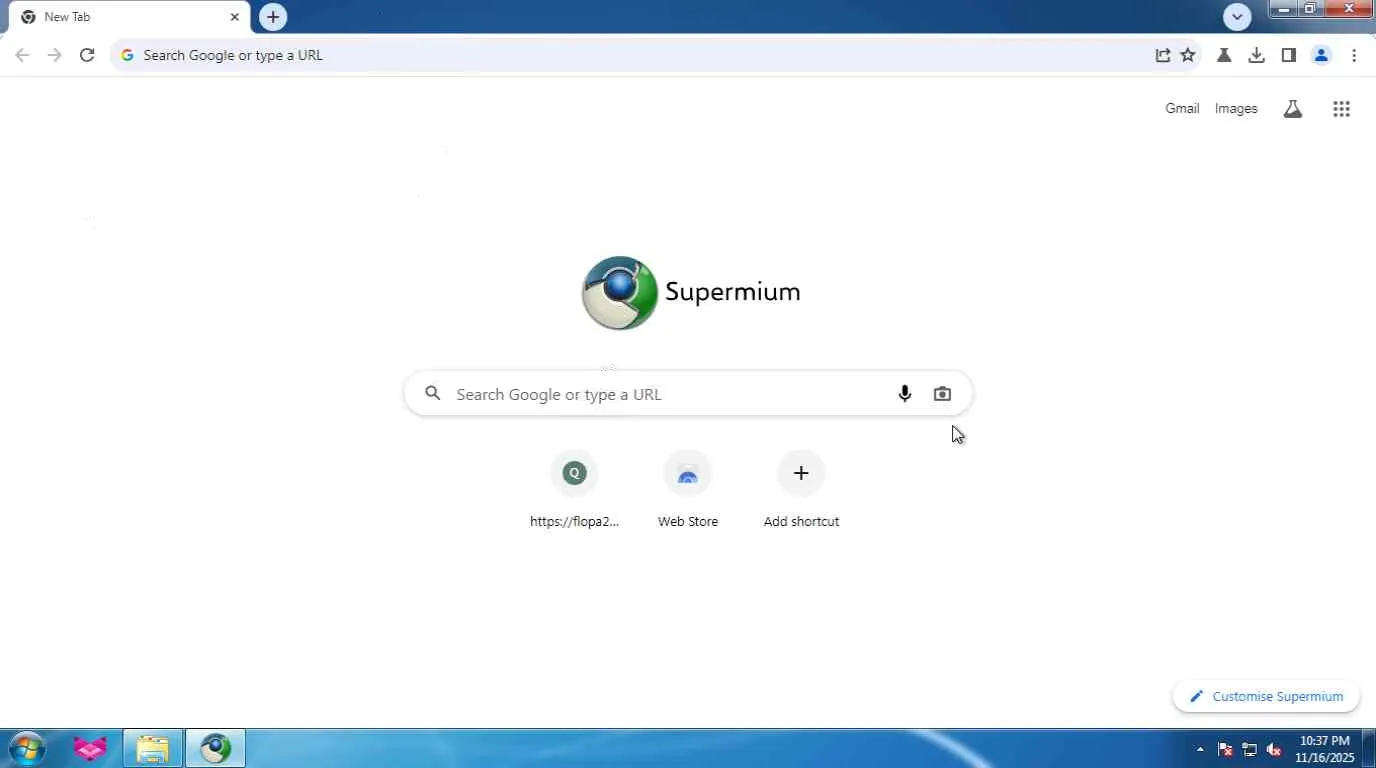
Task: Open the downloads toolbar icon
Action: click(x=1256, y=56)
